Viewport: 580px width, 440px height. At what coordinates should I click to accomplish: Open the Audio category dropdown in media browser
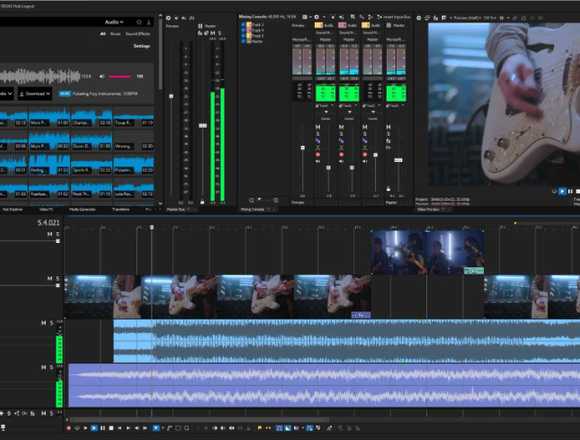pos(114,22)
